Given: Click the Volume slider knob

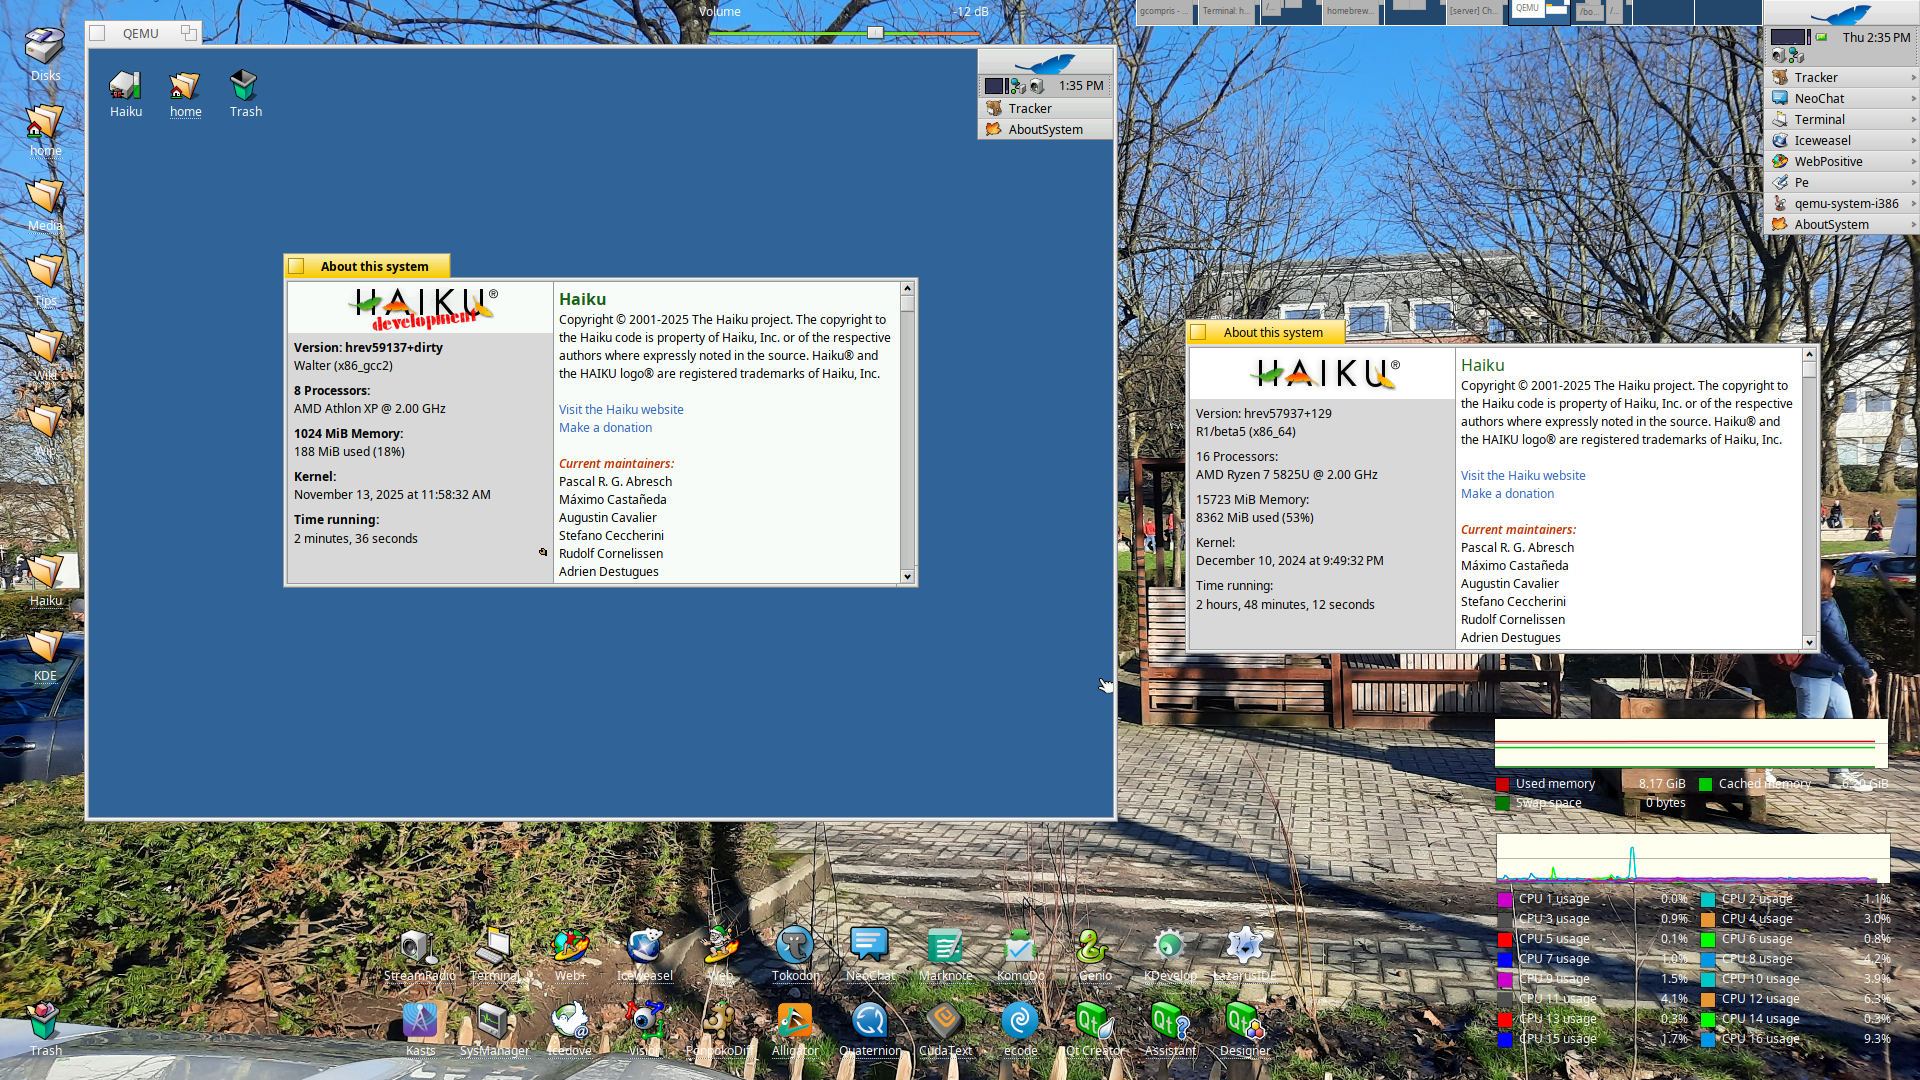Looking at the screenshot, I should pos(875,33).
